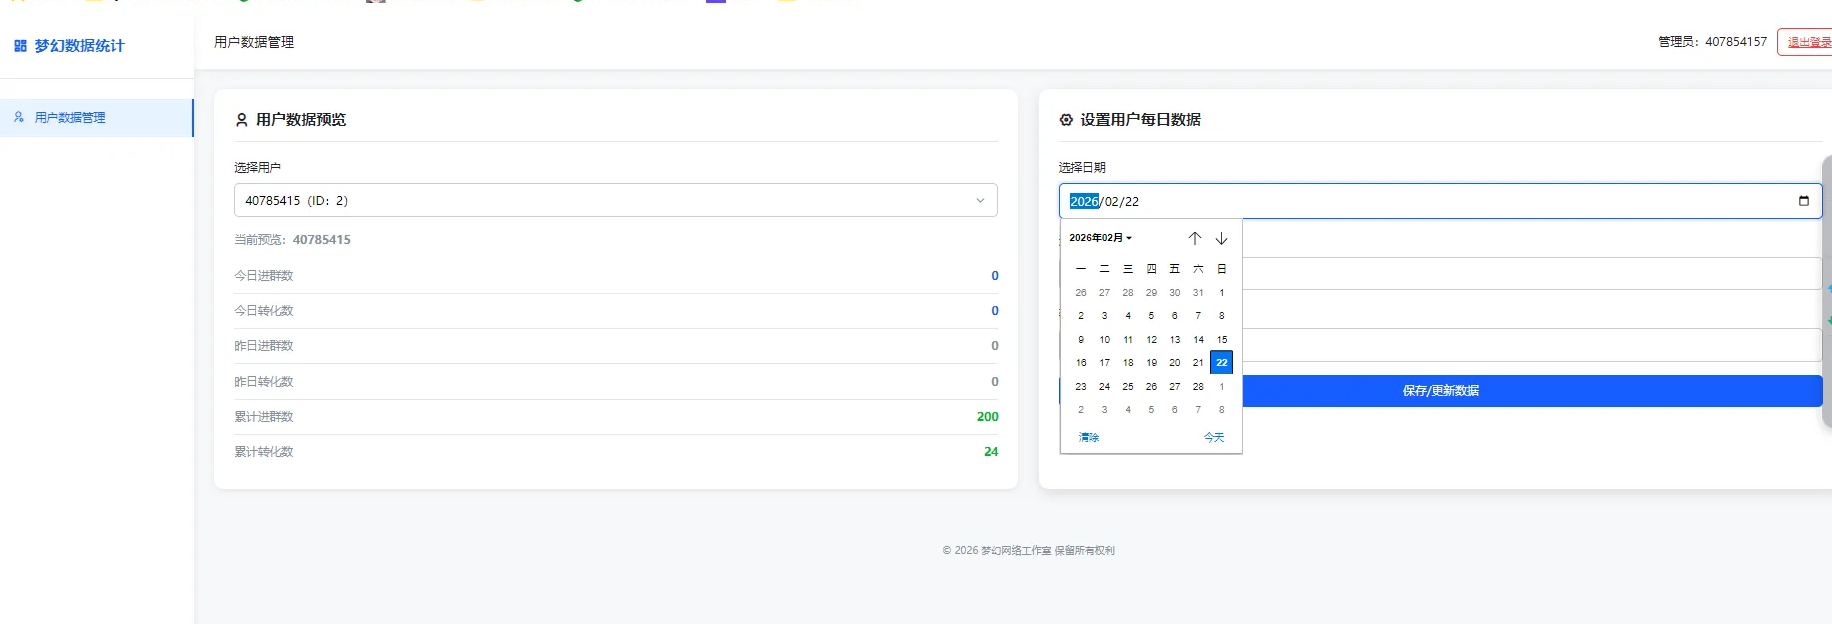Open 用户数据管理 in the sidebar

(70, 118)
